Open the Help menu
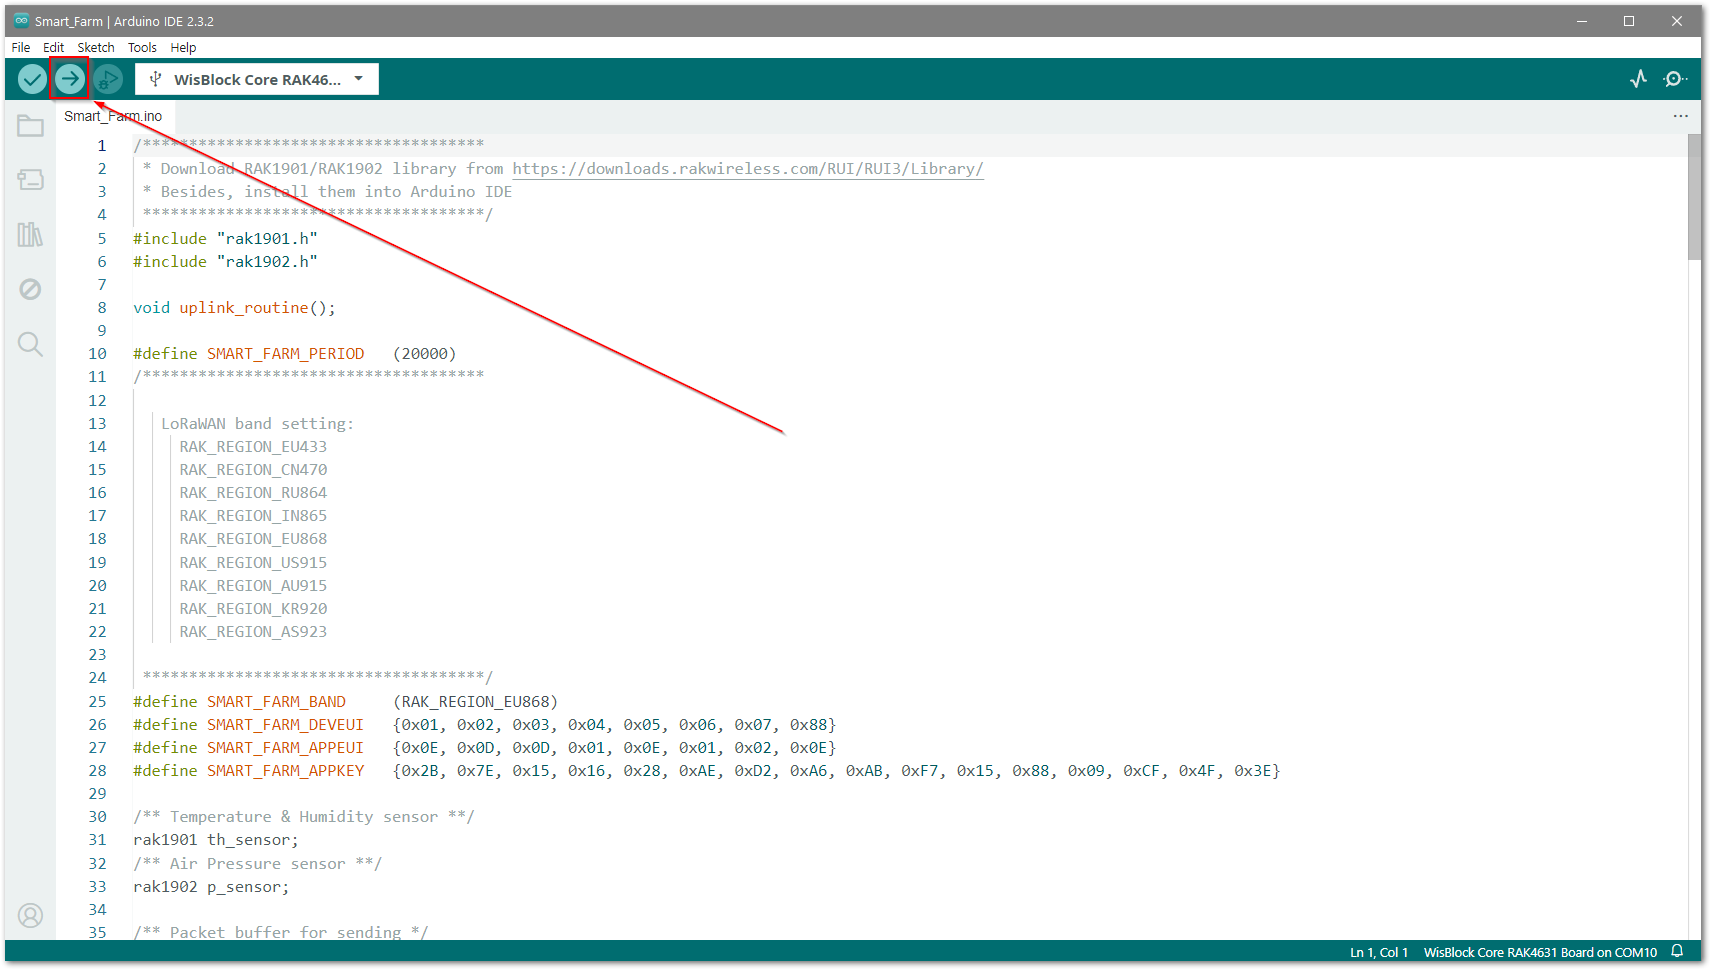This screenshot has height=970, width=1711. [x=183, y=47]
